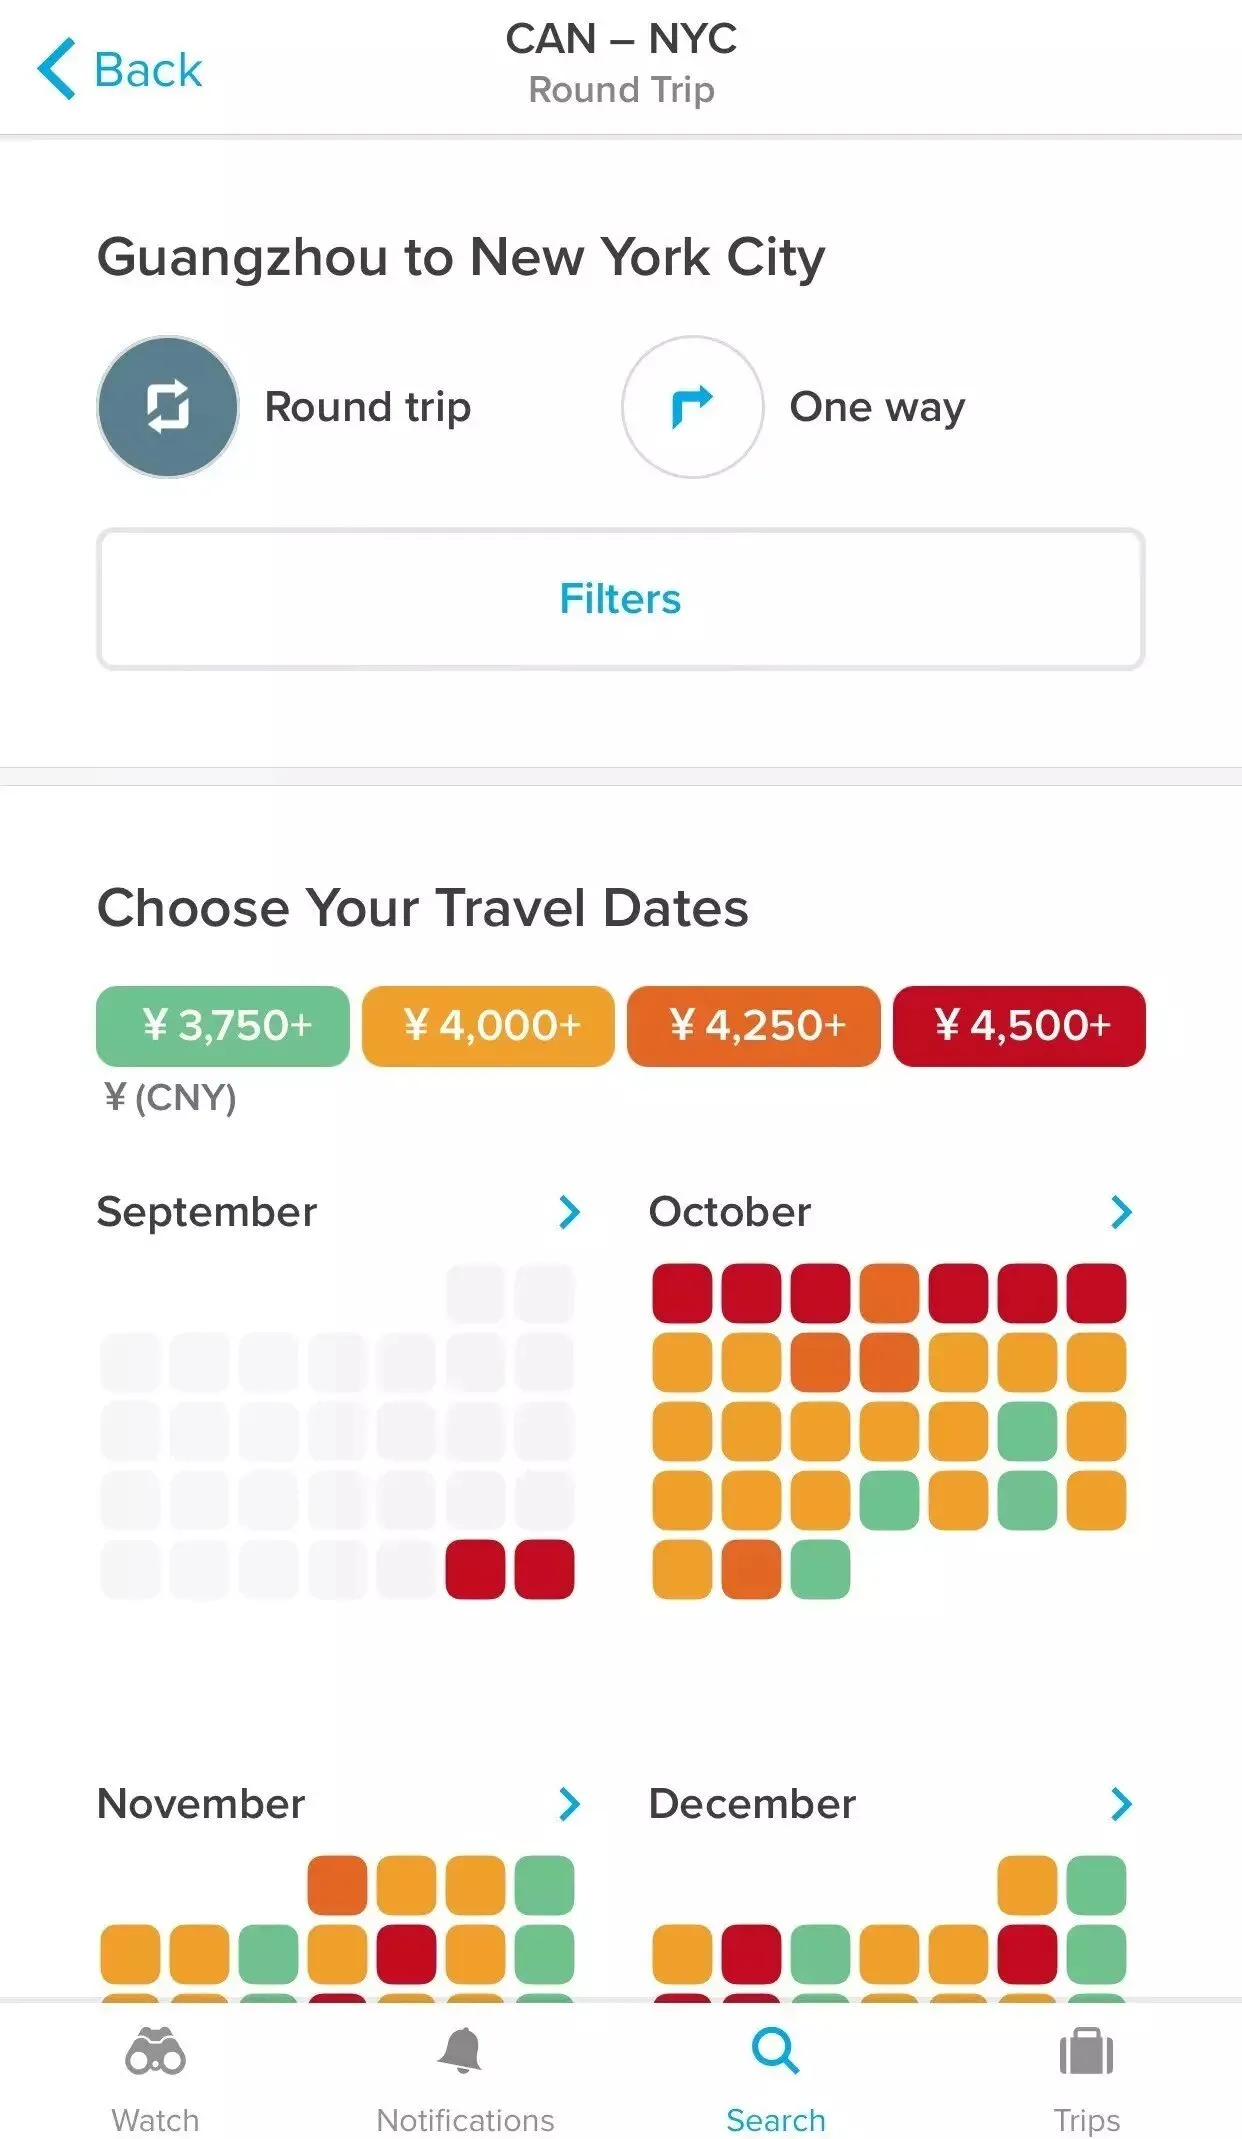Expand October month with chevron
1242x2139 pixels.
1121,1212
